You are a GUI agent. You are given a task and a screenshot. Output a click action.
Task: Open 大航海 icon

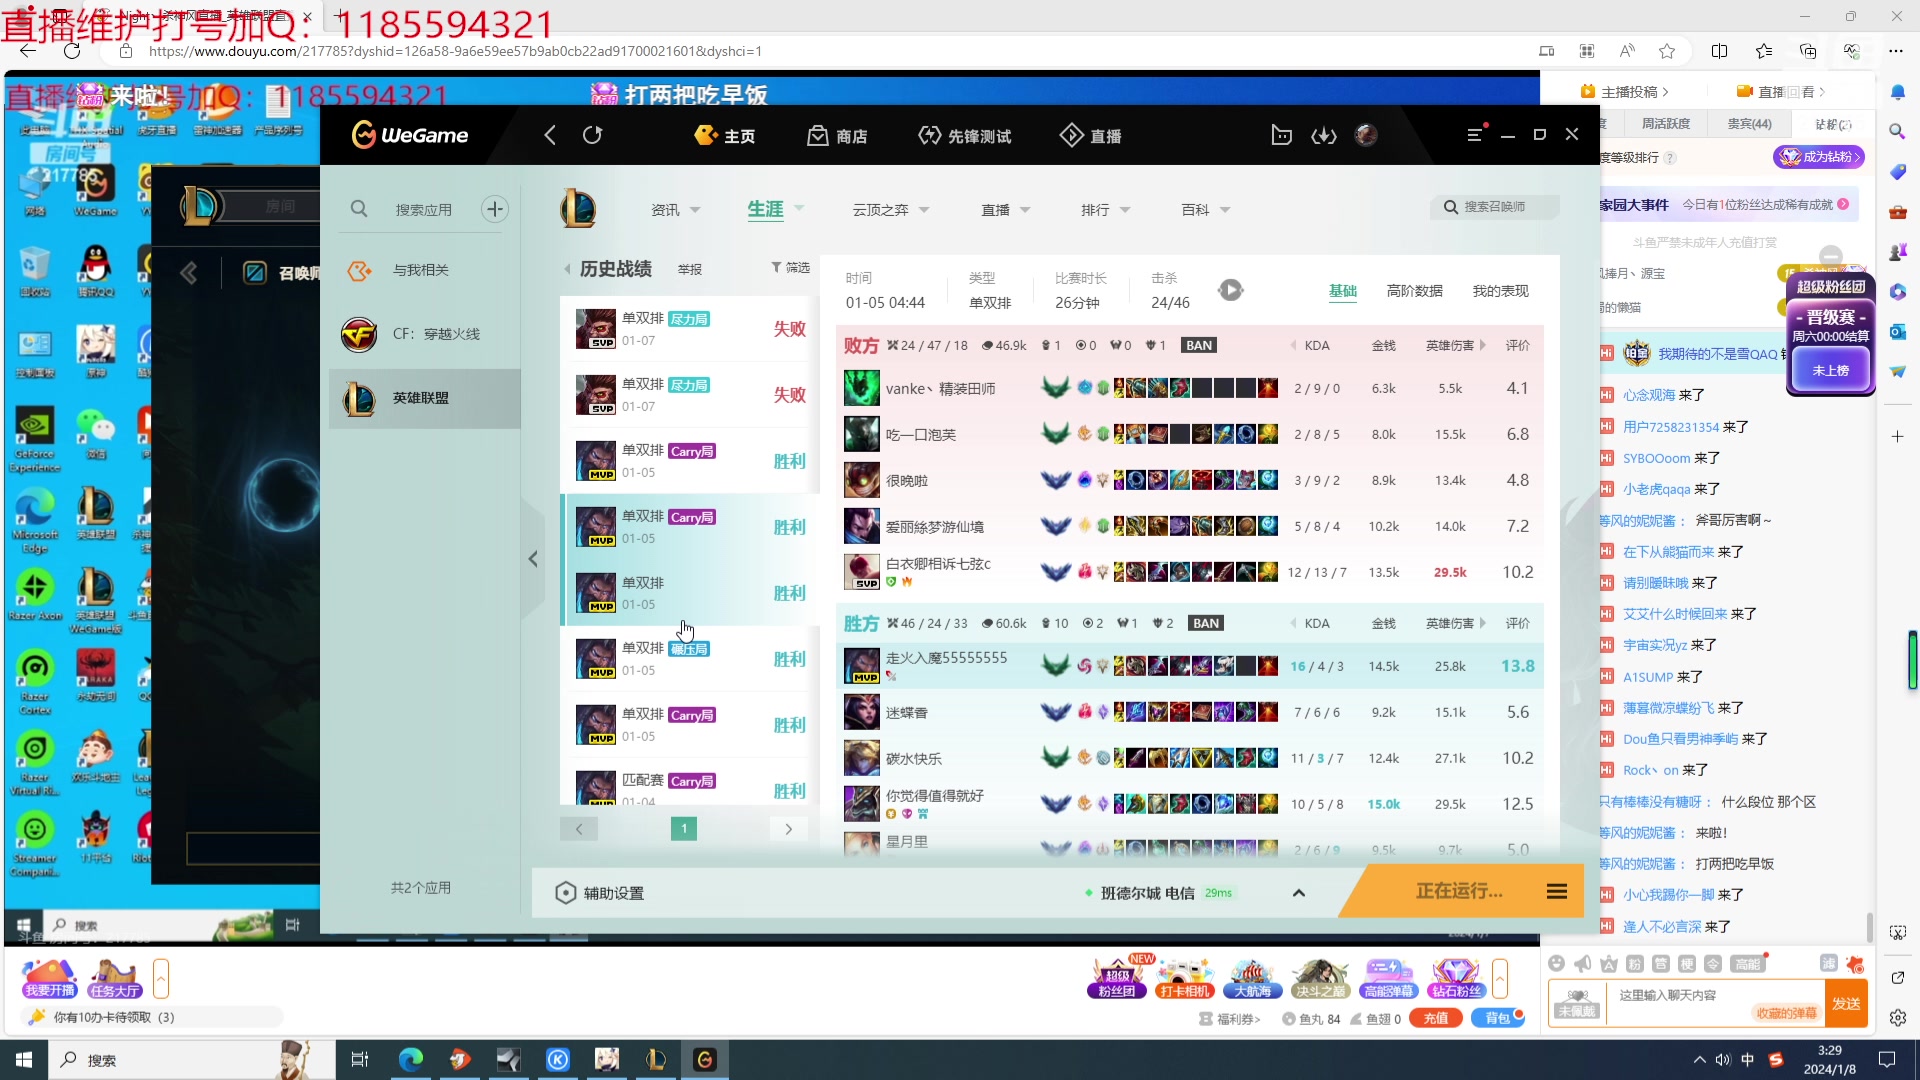pyautogui.click(x=1252, y=978)
